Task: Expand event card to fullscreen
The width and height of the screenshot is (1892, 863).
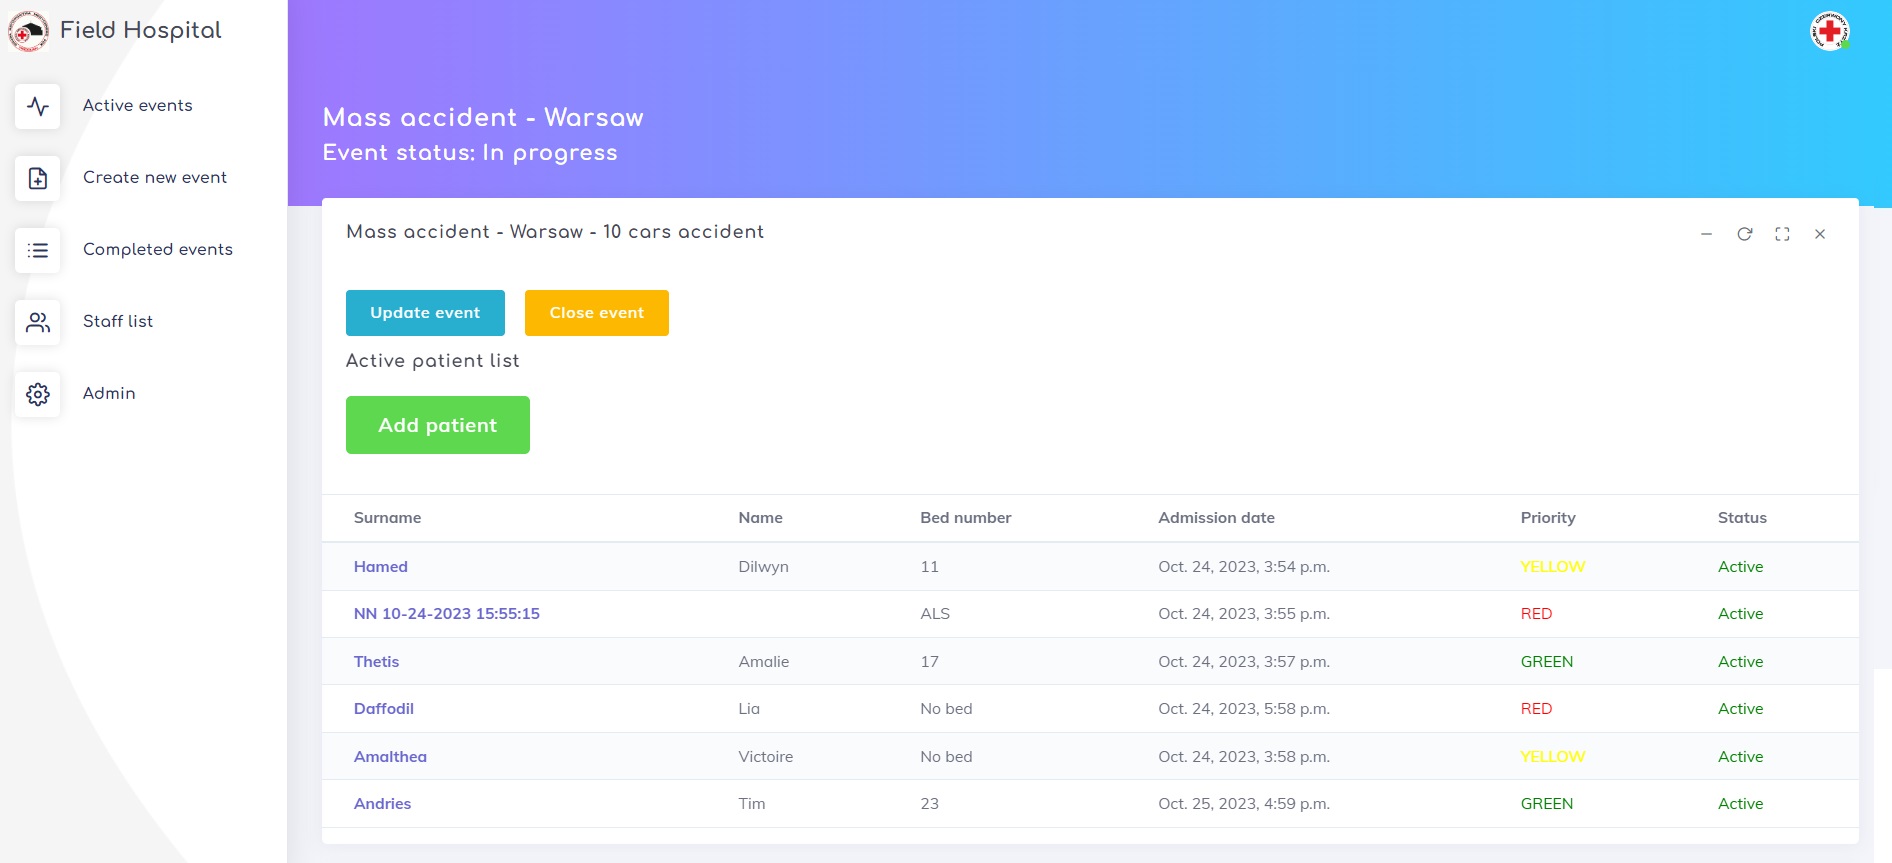Action: (1782, 234)
